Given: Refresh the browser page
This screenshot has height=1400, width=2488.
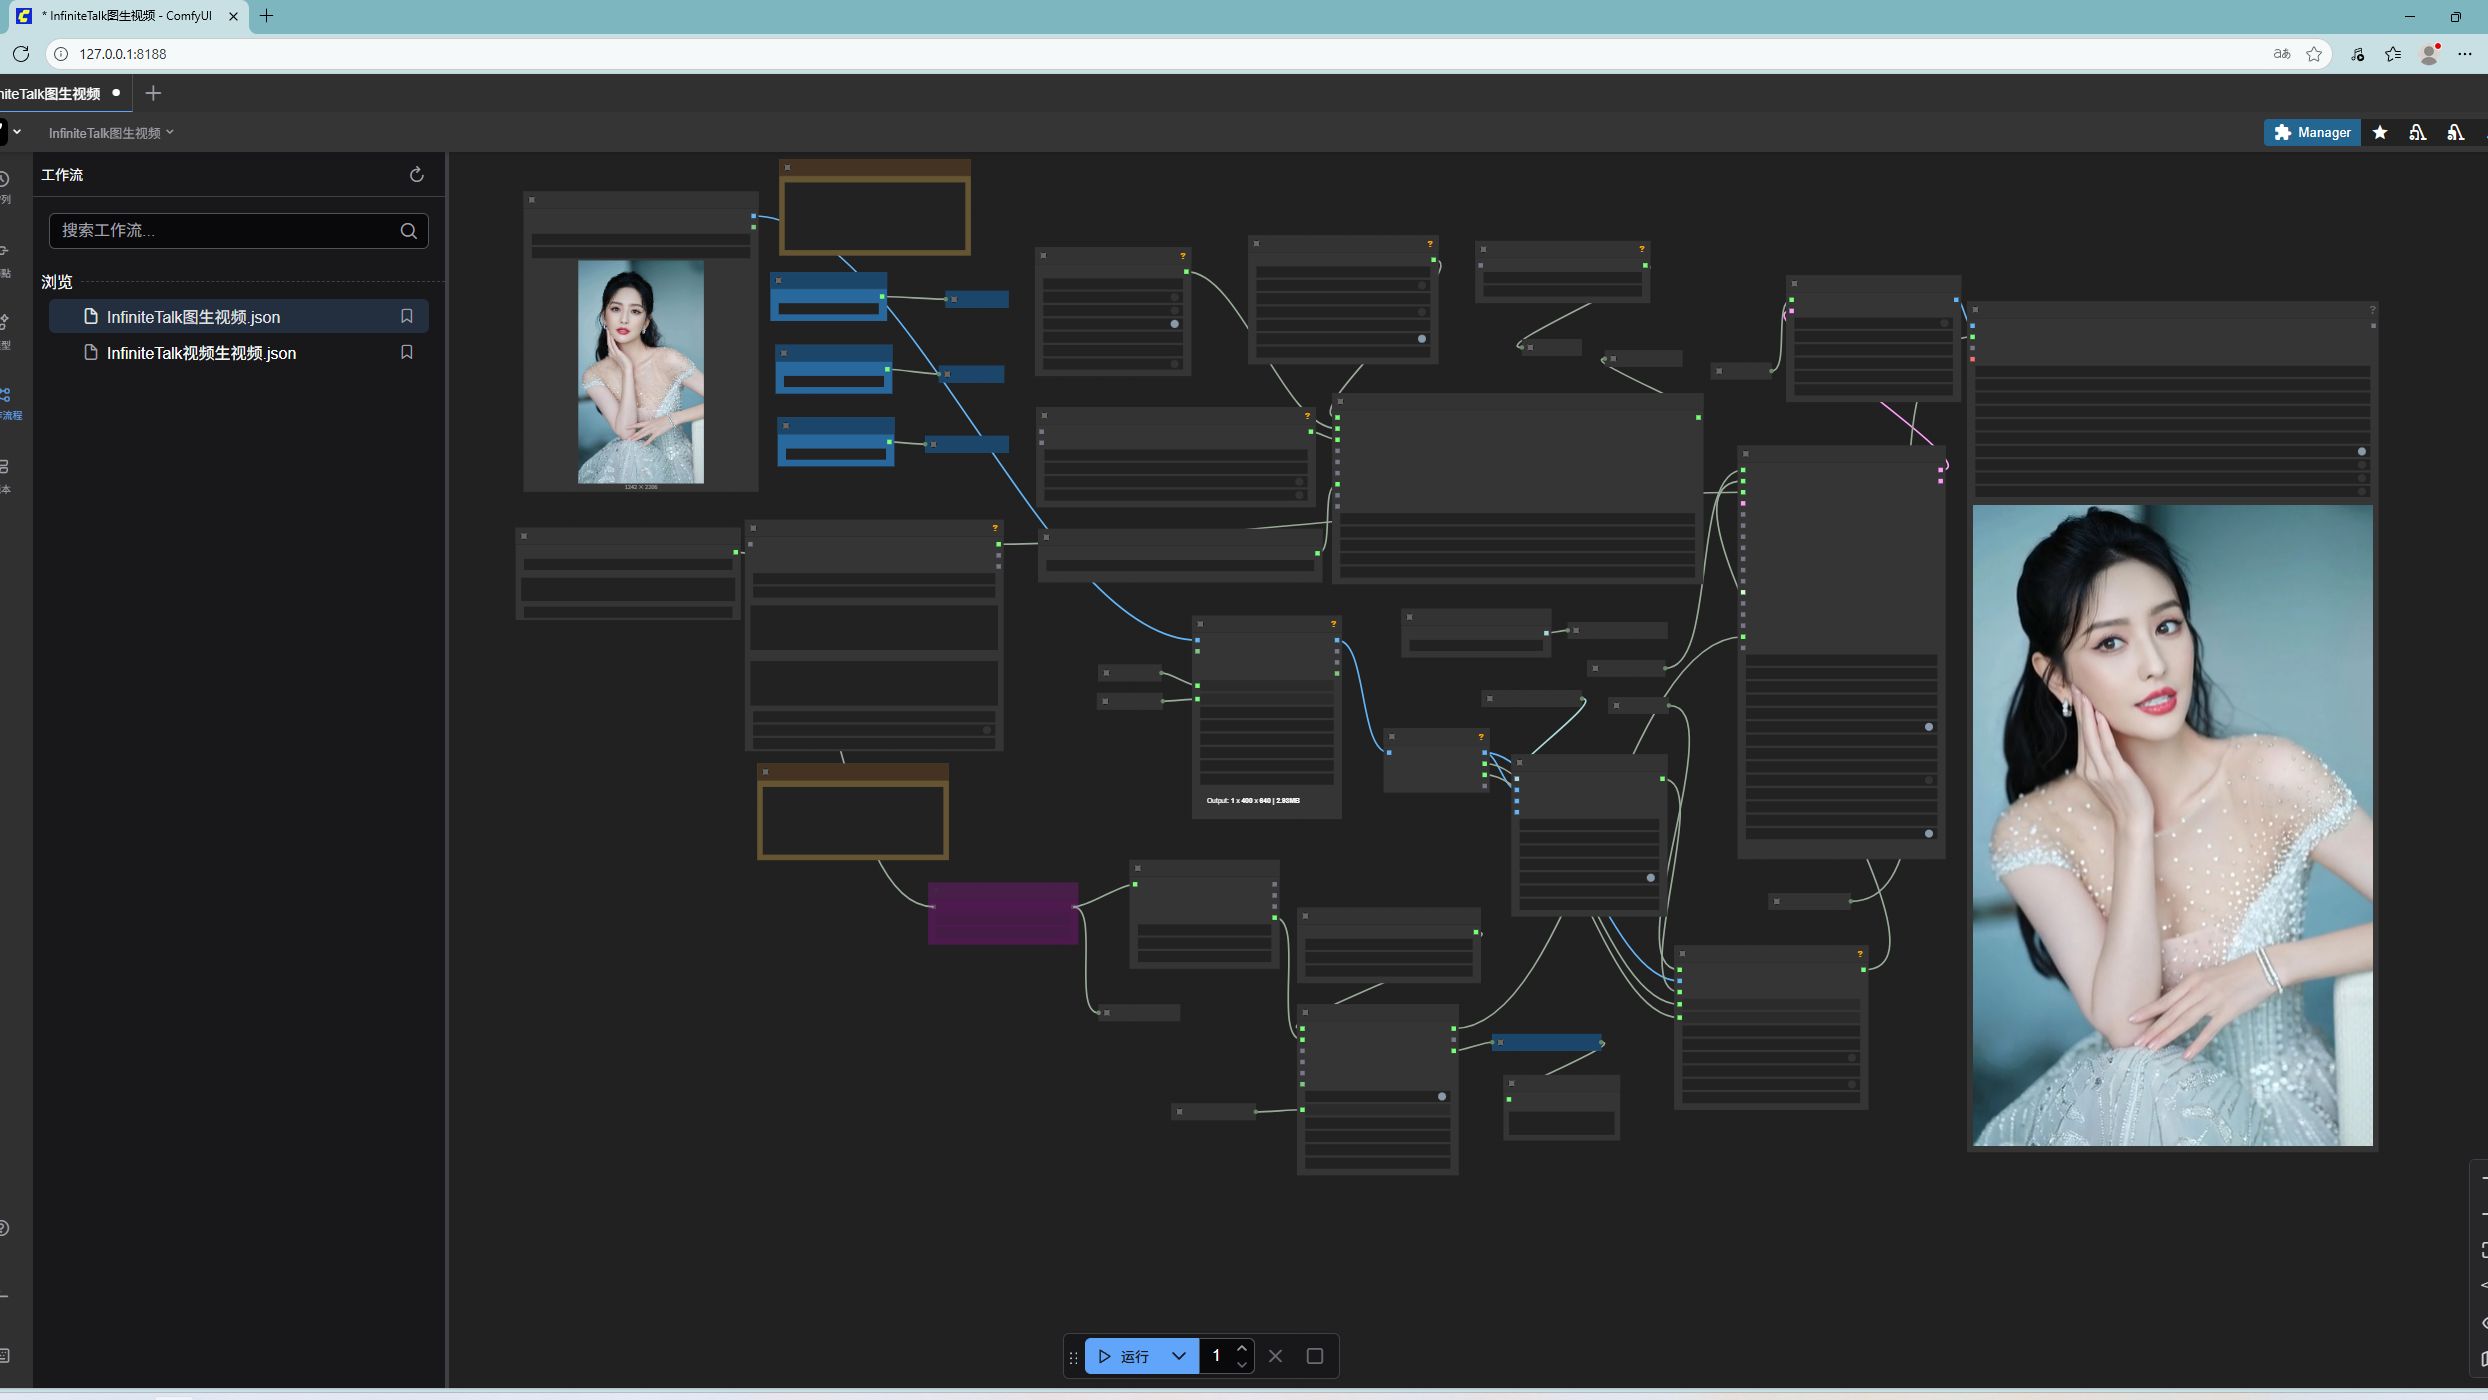Looking at the screenshot, I should [21, 53].
